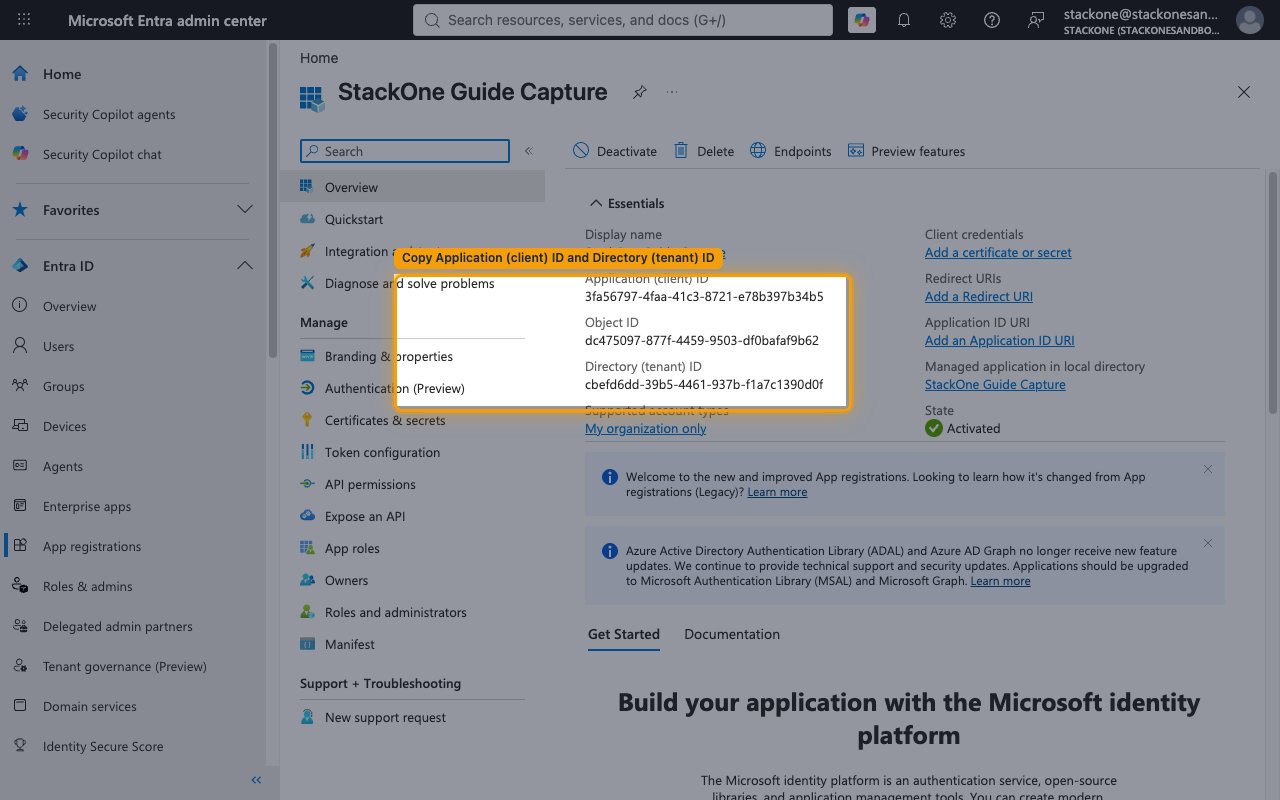Collapse the Entra ID section

[x=244, y=266]
